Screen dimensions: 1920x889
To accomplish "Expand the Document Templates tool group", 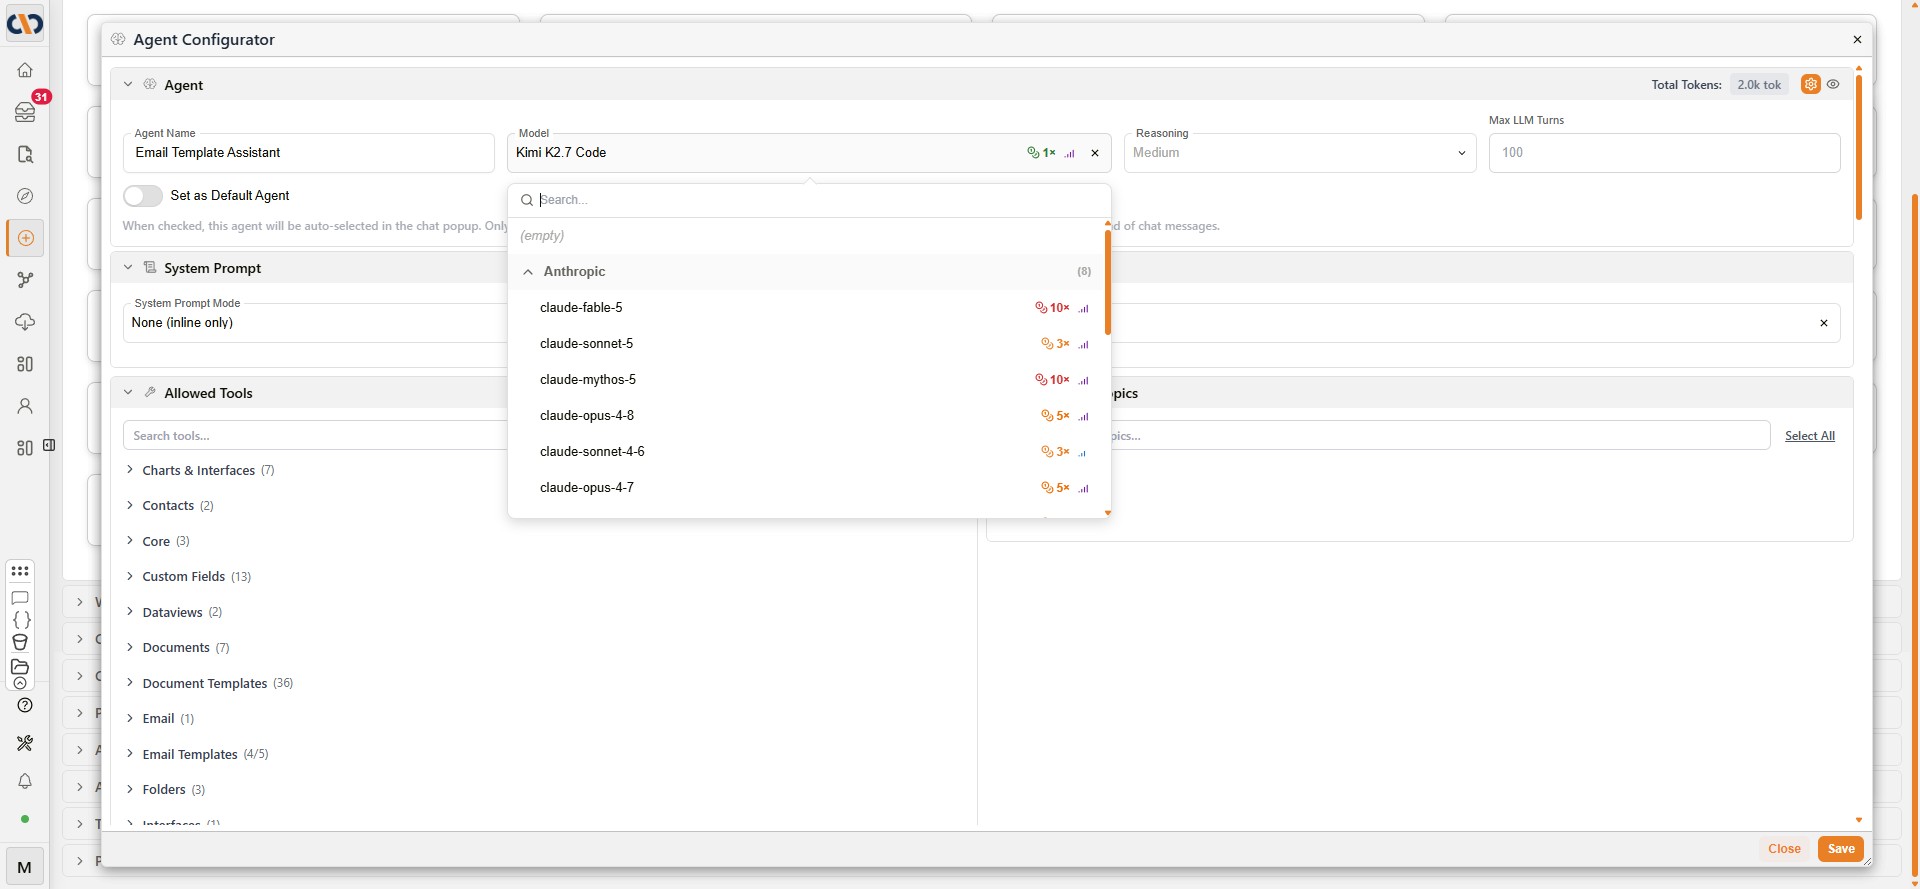I will (130, 683).
